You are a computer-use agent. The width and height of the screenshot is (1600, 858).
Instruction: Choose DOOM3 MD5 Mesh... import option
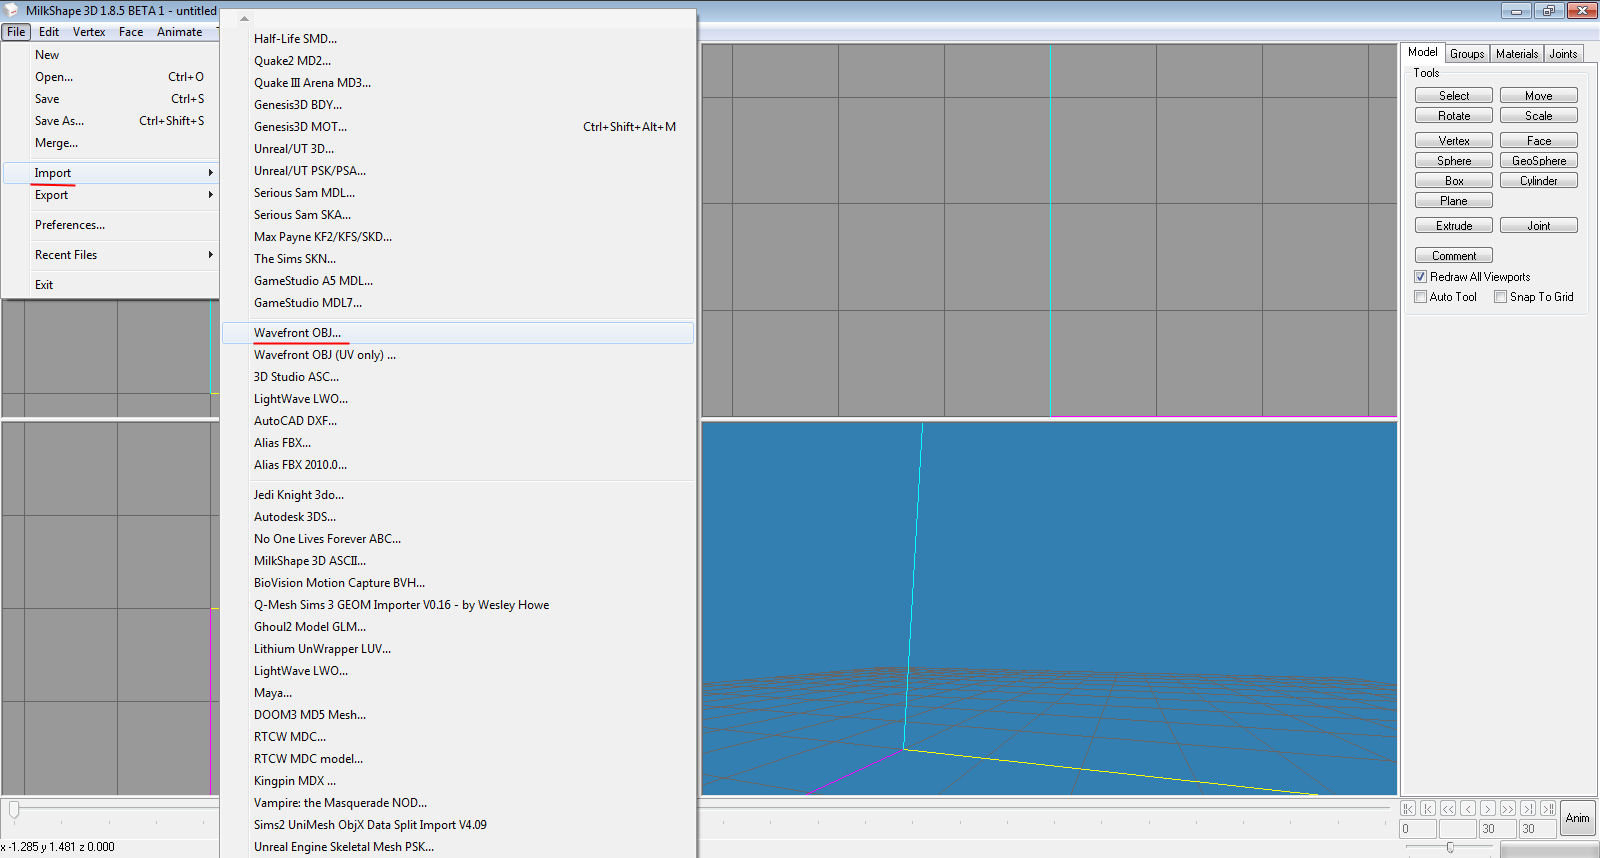pos(457,715)
